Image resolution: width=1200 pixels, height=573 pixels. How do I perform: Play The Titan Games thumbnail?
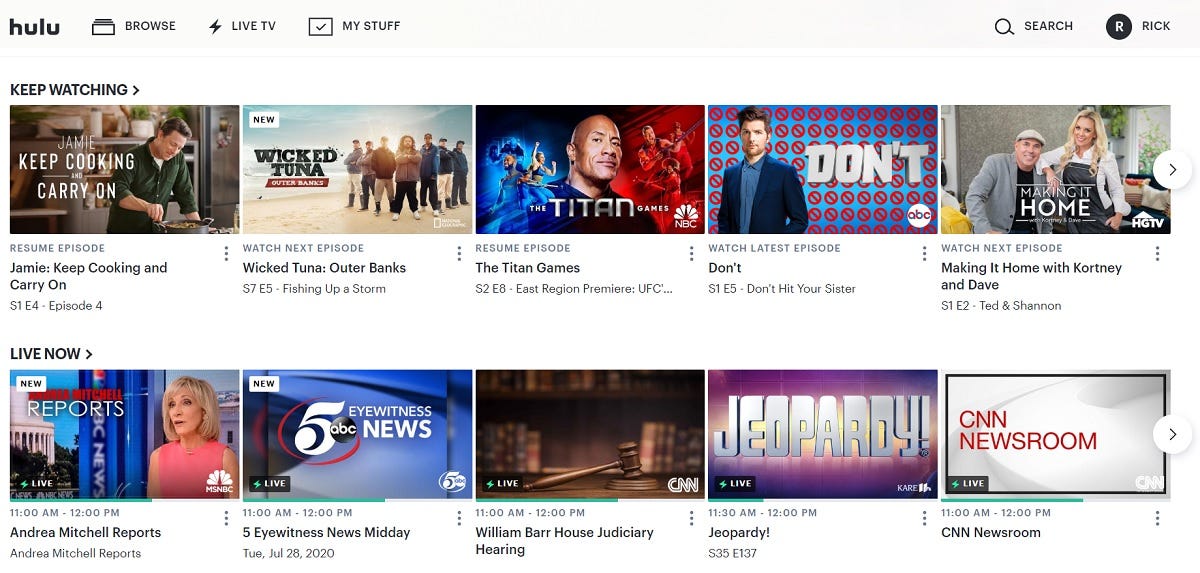(590, 170)
